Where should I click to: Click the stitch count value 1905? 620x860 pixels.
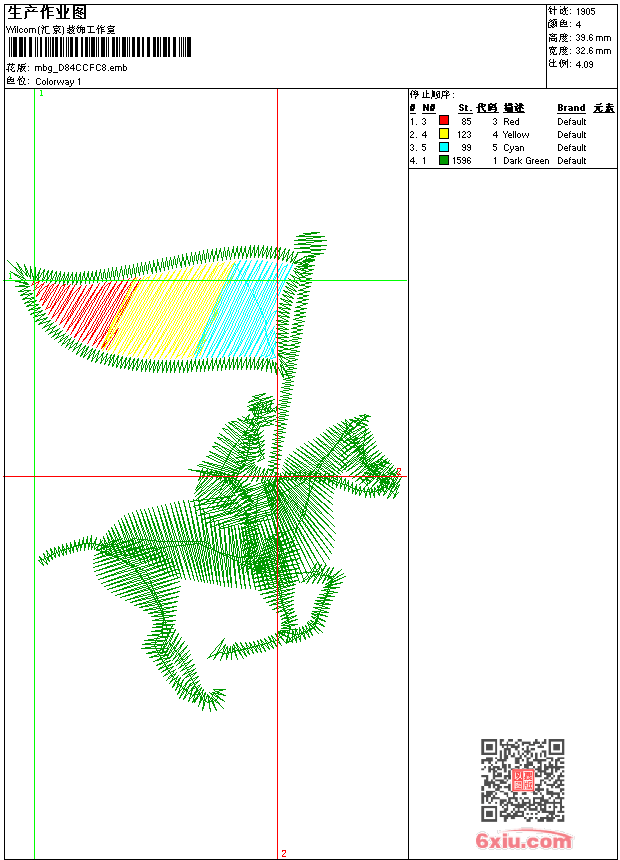point(585,11)
